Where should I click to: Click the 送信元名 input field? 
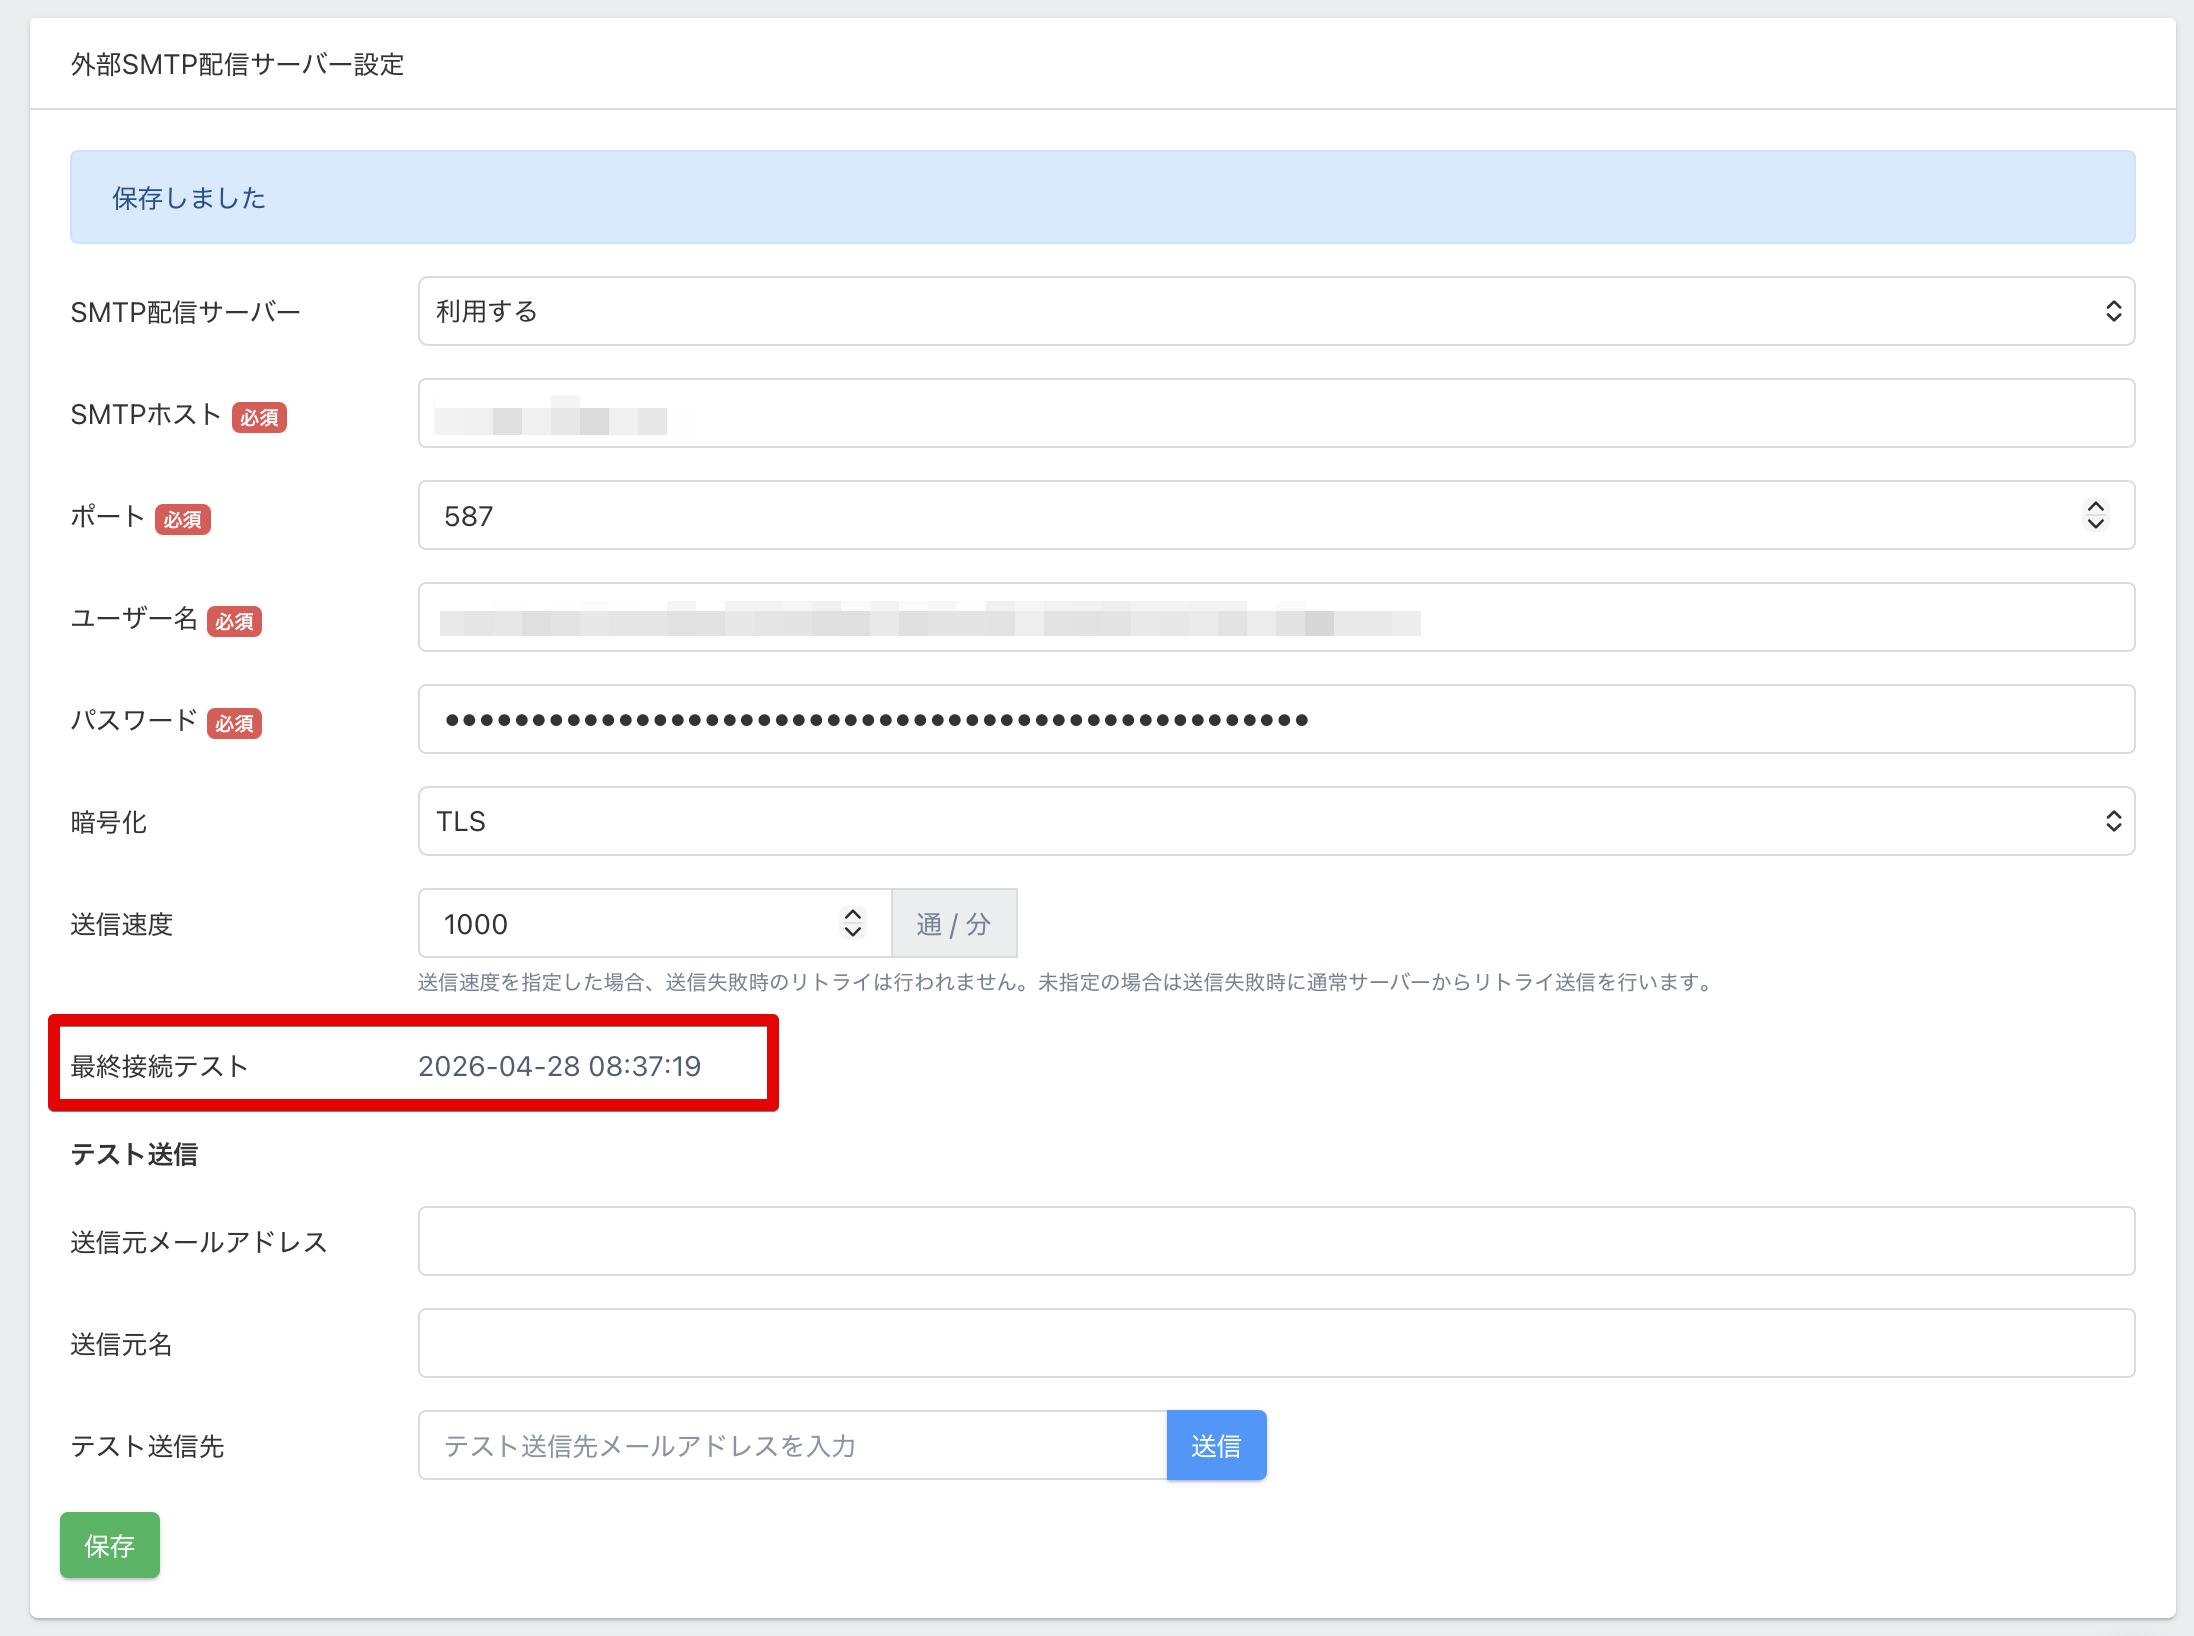1275,1344
